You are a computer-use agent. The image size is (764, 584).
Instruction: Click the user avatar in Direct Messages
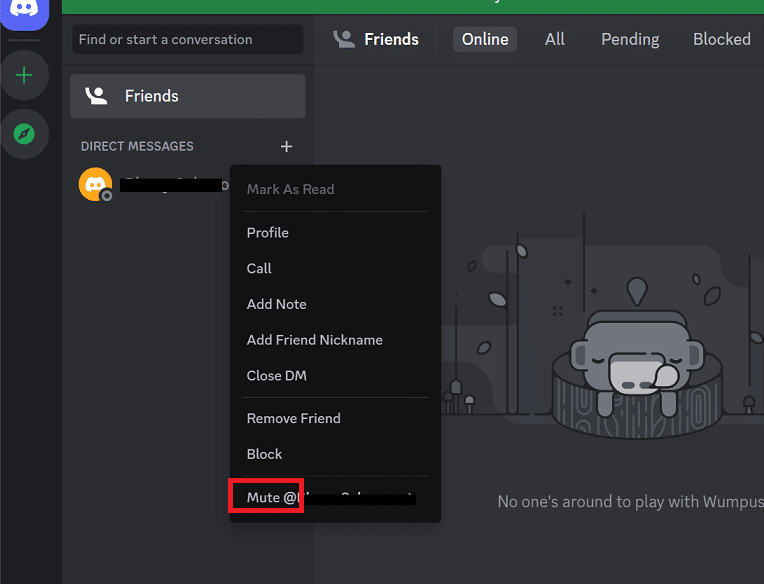pos(95,185)
